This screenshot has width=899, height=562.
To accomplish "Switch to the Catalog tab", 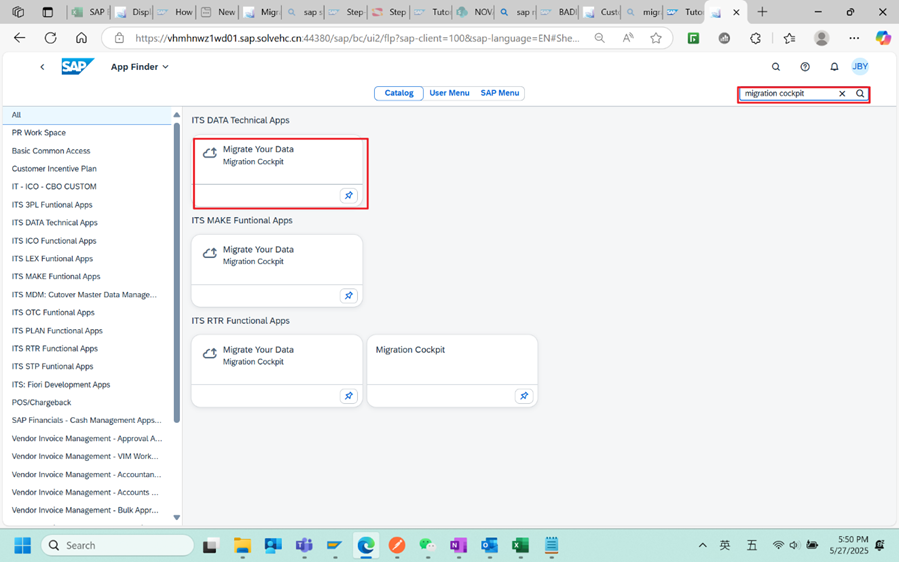I will coord(399,93).
